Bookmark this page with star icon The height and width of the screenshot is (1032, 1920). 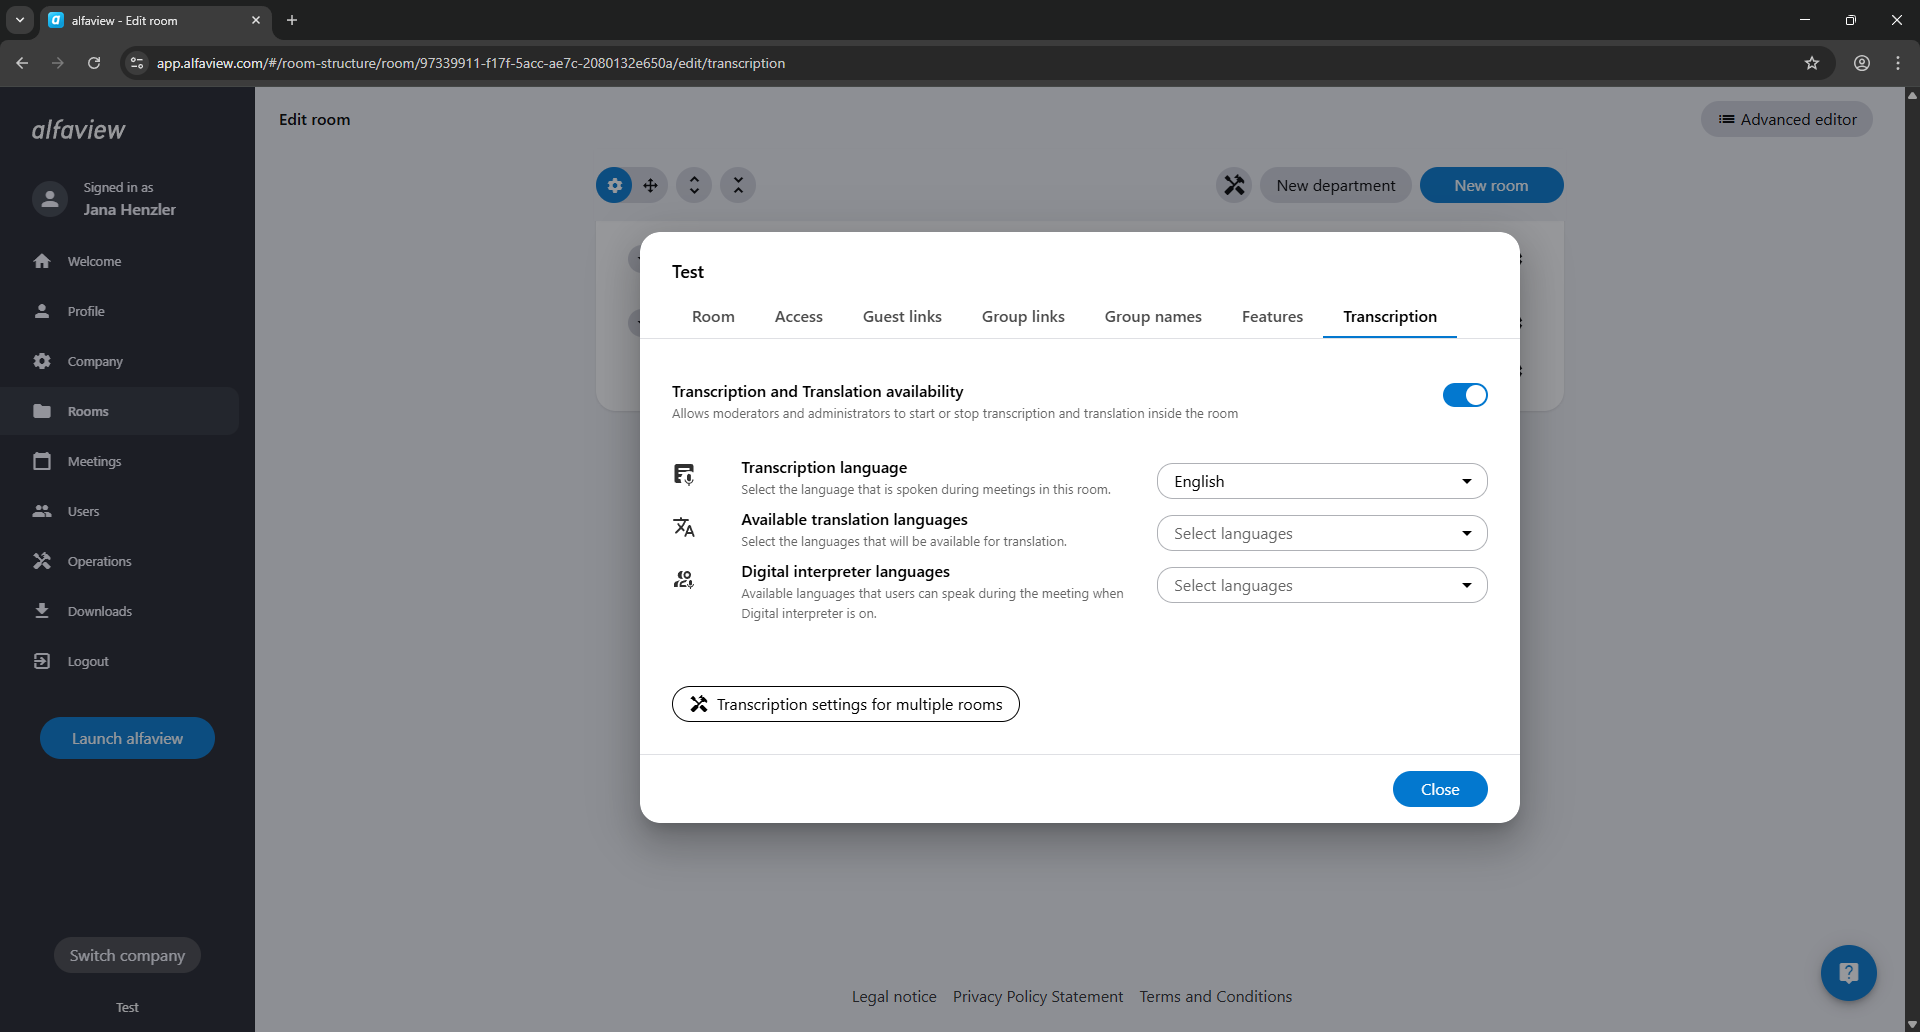point(1812,63)
